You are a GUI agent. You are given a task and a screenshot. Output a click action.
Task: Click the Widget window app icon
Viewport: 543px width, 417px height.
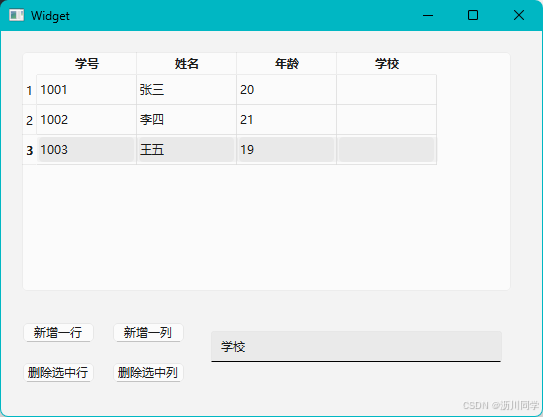coord(17,15)
